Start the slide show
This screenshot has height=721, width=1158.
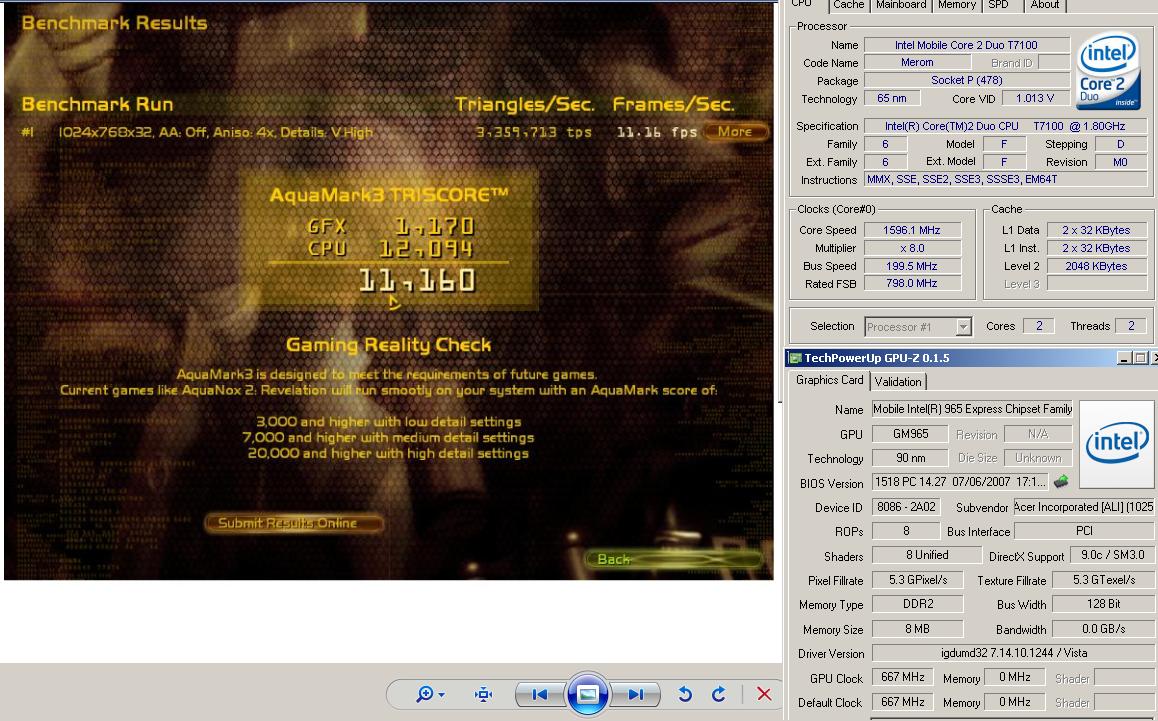[x=587, y=694]
